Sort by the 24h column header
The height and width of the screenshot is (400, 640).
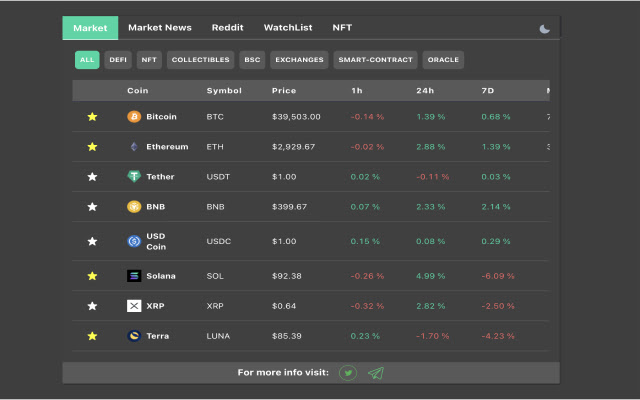pyautogui.click(x=425, y=91)
